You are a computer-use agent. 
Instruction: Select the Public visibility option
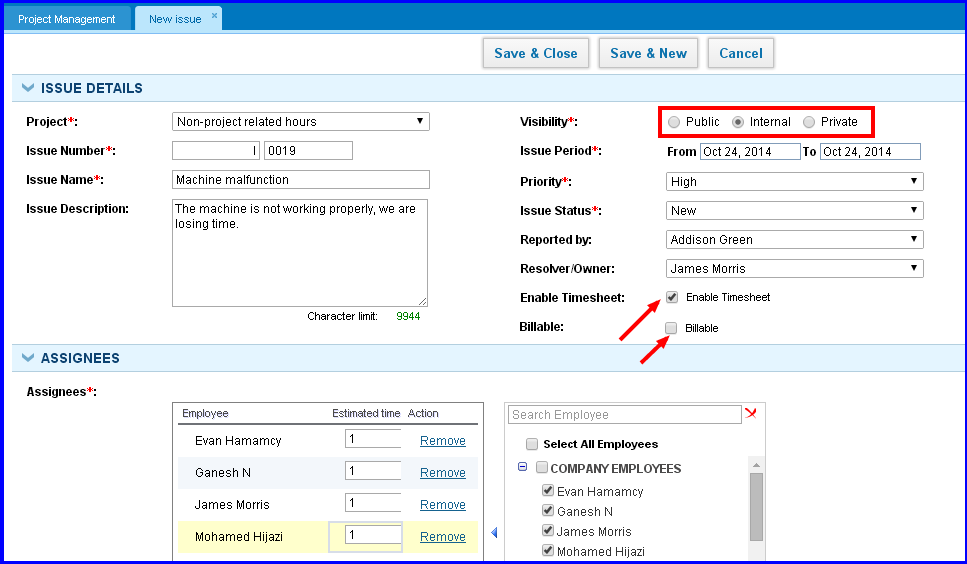tap(674, 122)
